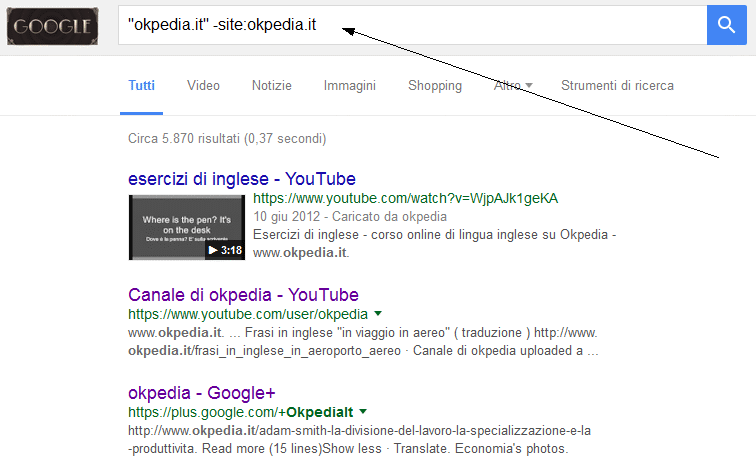The image size is (756, 470).
Task: Select the Tutti tab
Action: coord(141,85)
